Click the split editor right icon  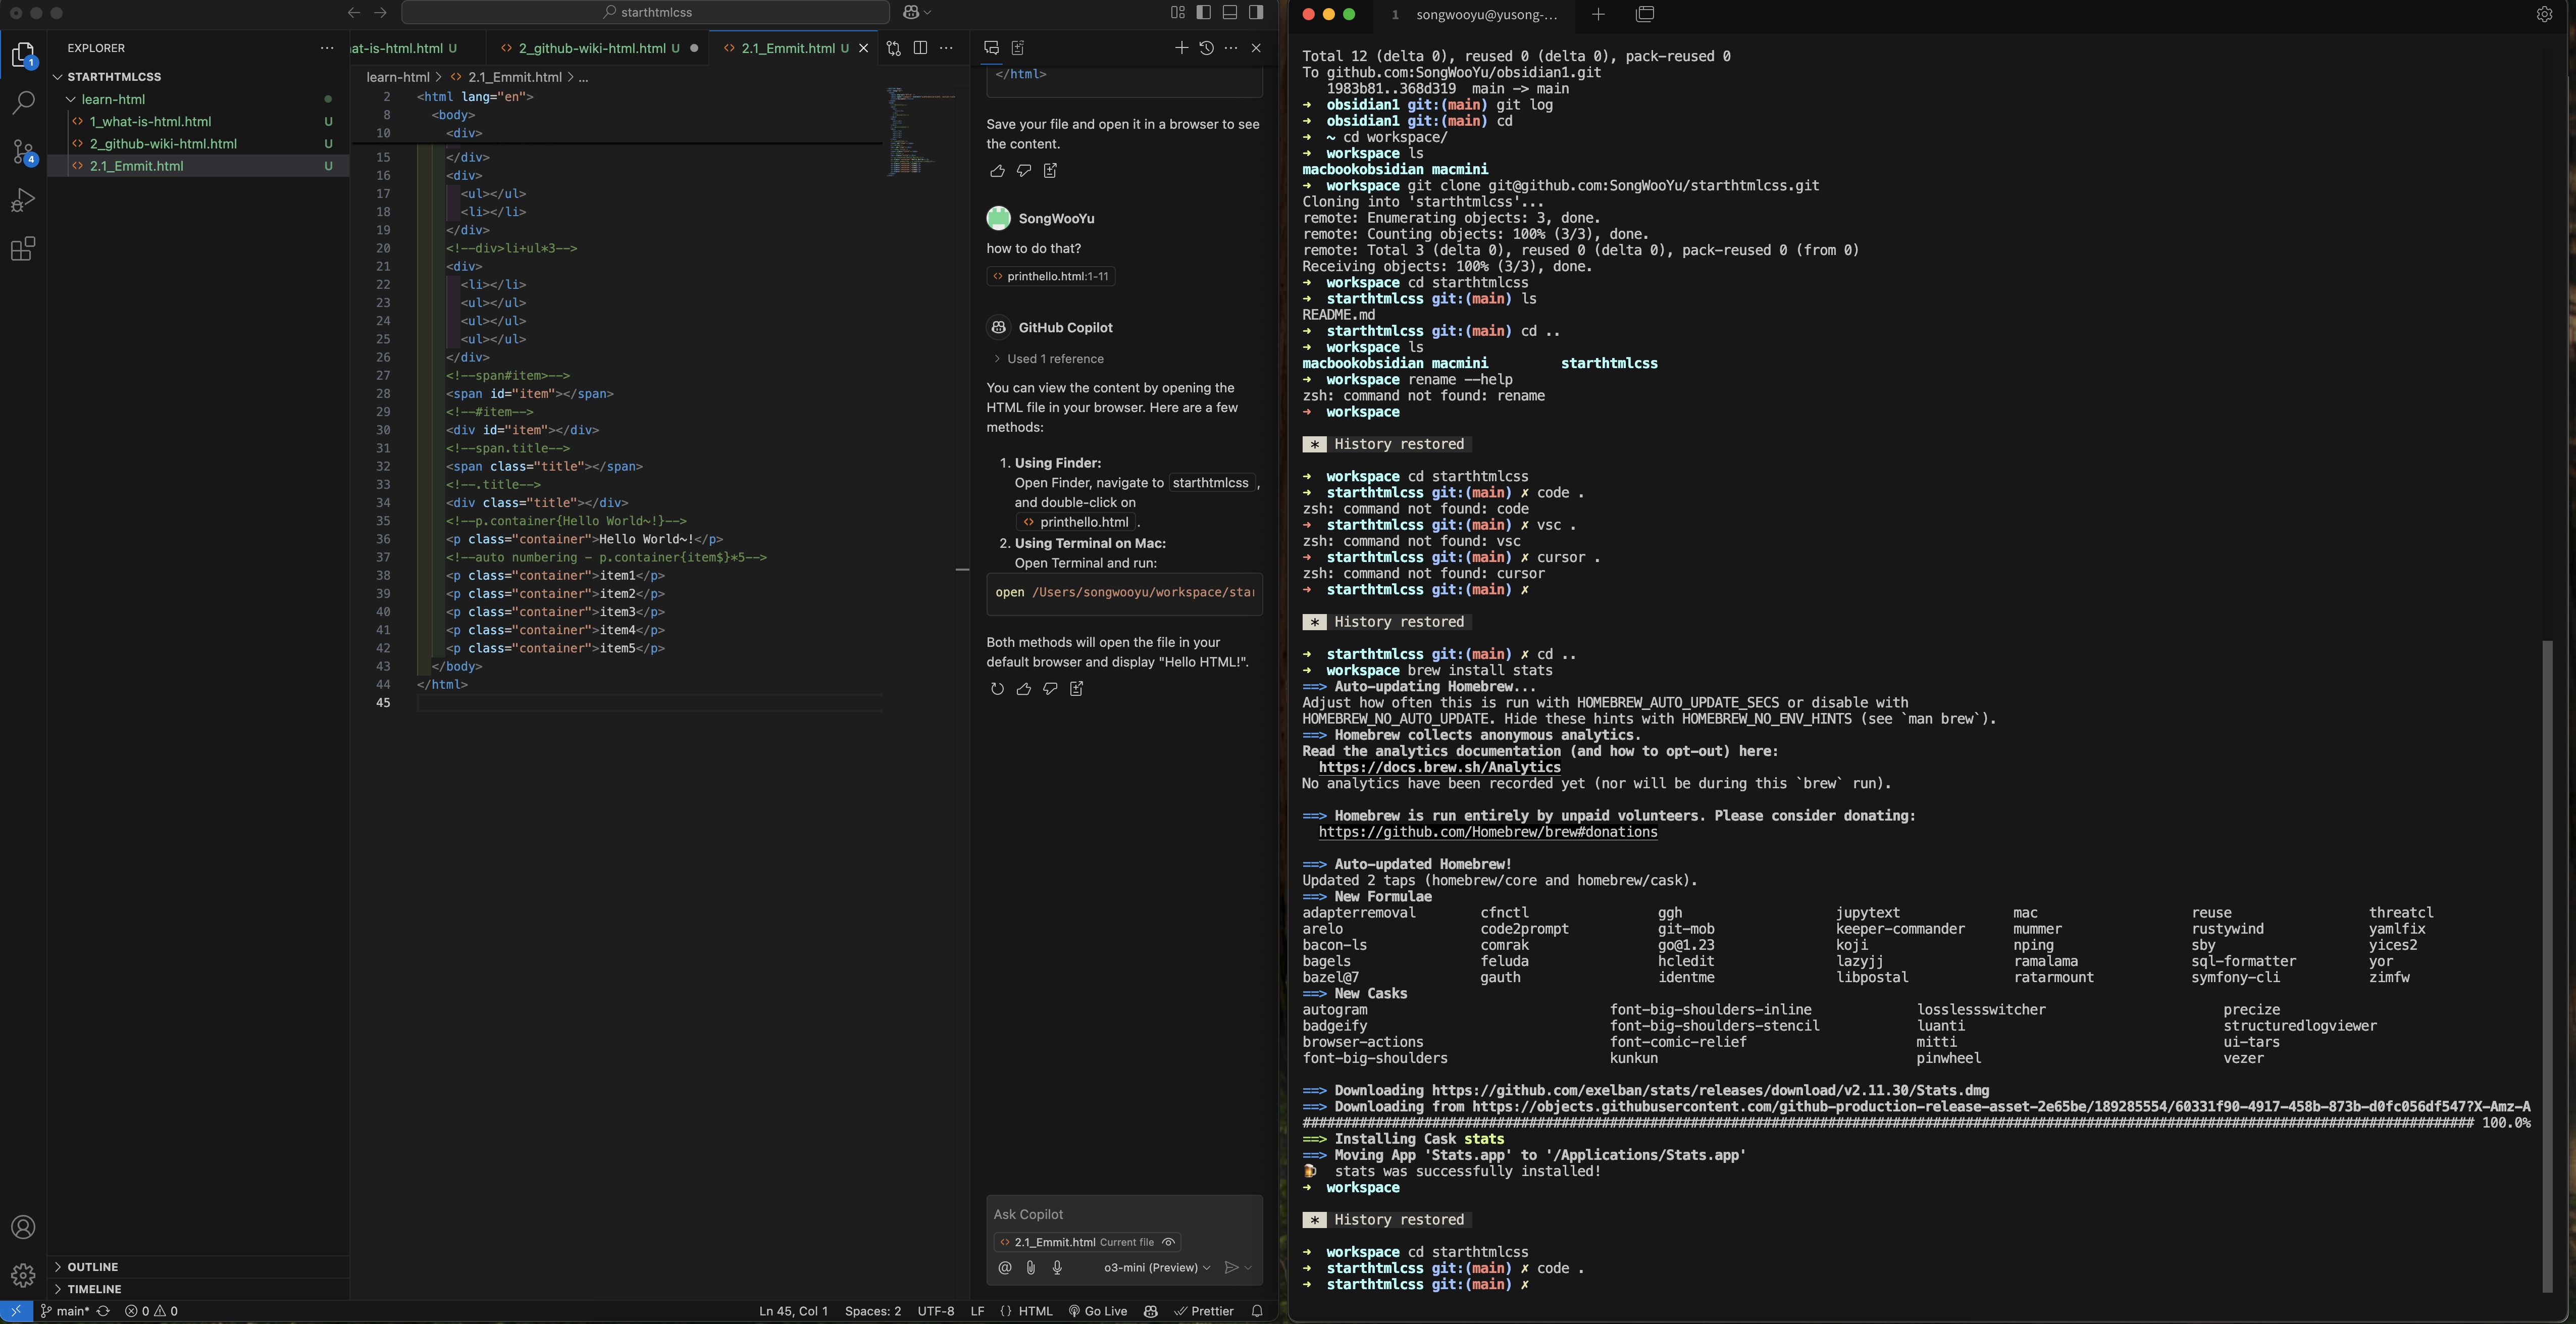click(920, 48)
